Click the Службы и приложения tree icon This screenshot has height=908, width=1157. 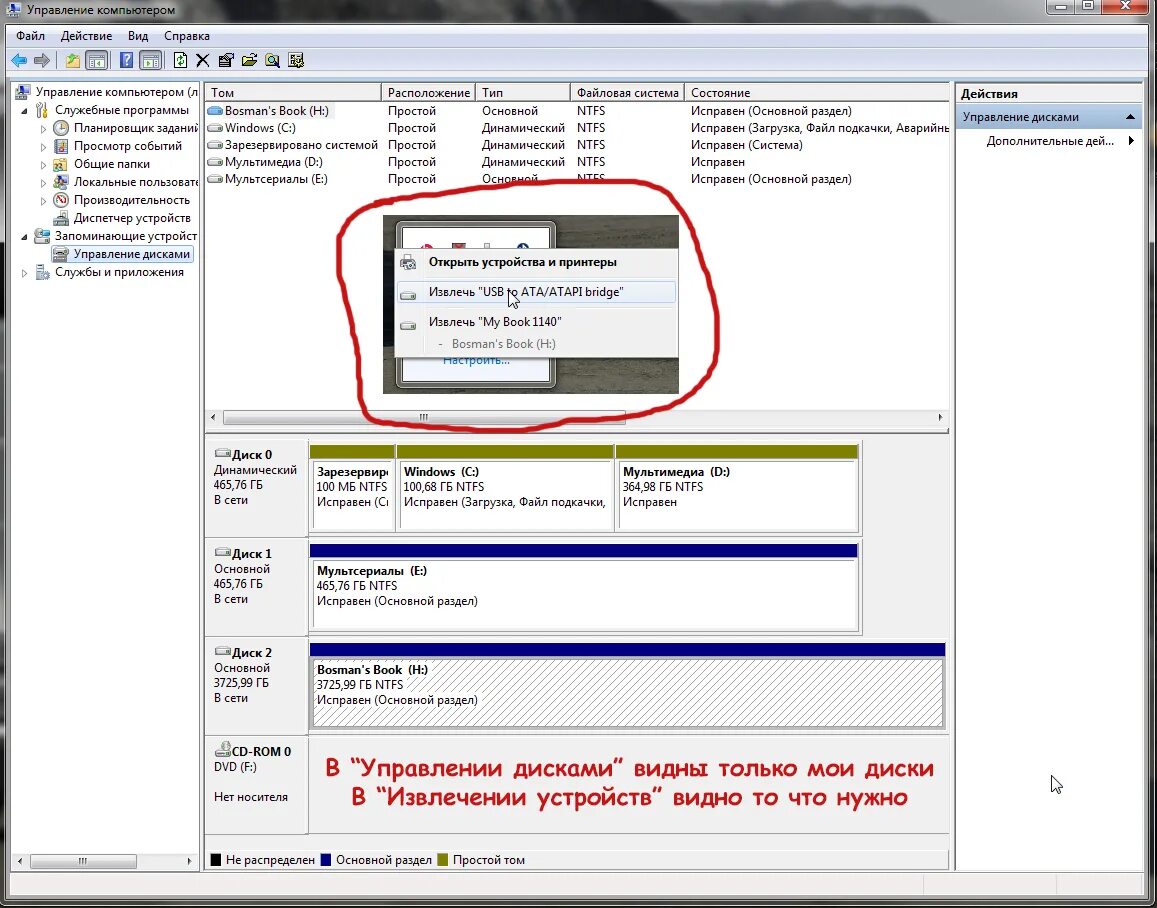[x=43, y=272]
